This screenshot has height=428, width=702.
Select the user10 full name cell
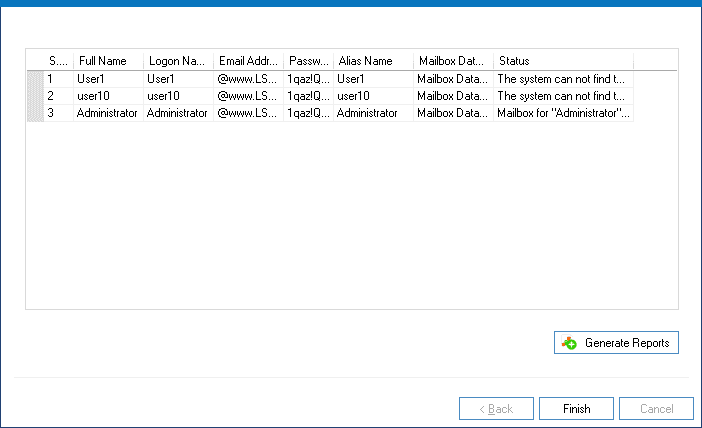click(108, 96)
